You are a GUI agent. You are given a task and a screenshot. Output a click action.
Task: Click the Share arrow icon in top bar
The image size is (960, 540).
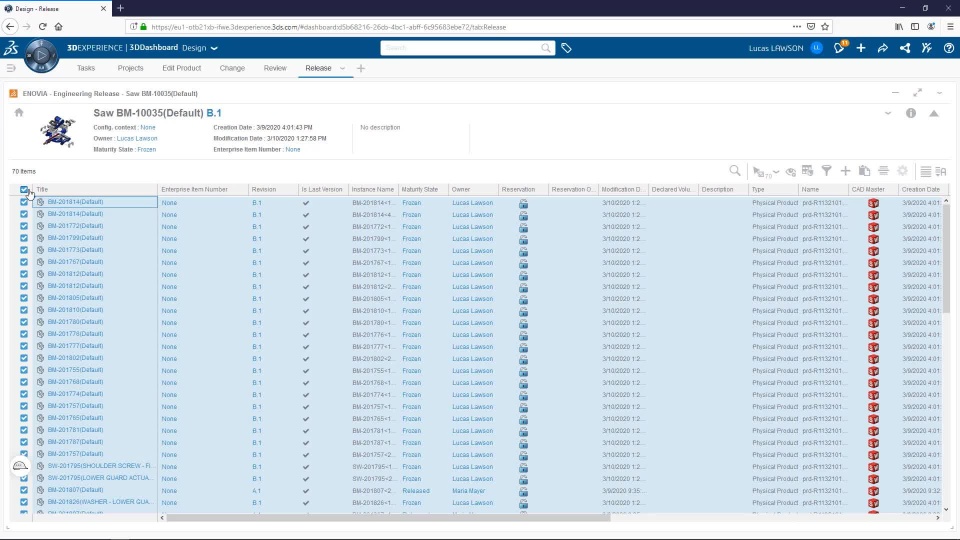pyautogui.click(x=883, y=48)
